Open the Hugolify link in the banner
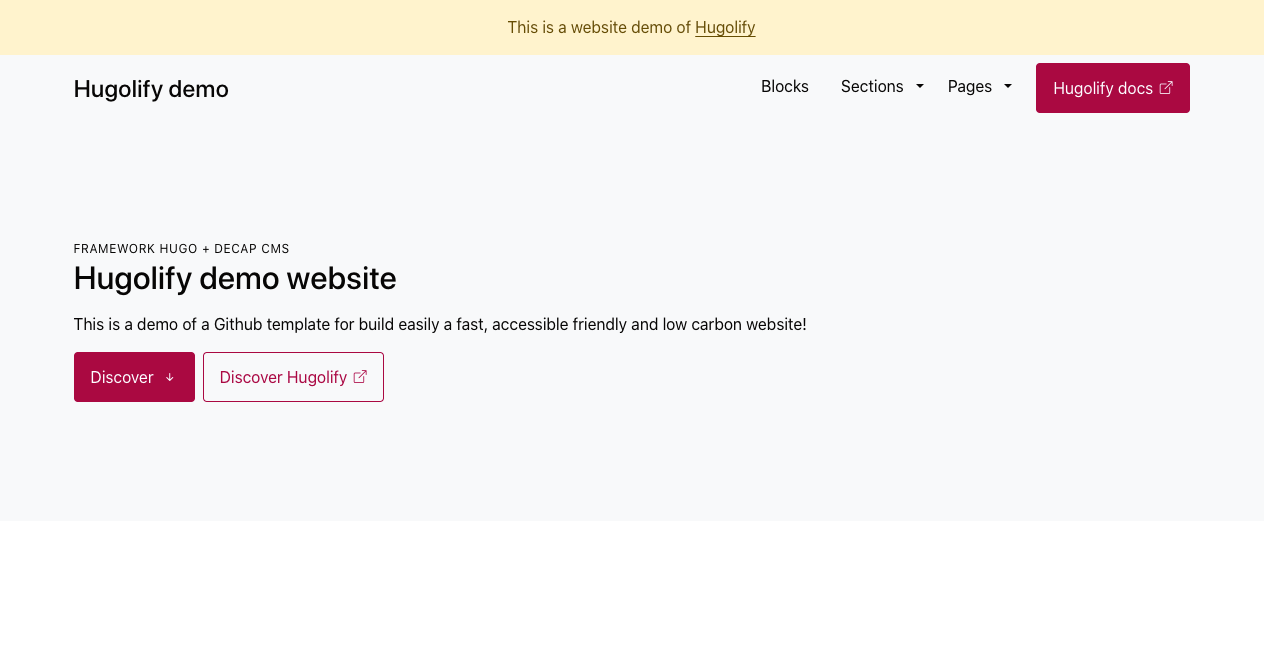 (725, 27)
